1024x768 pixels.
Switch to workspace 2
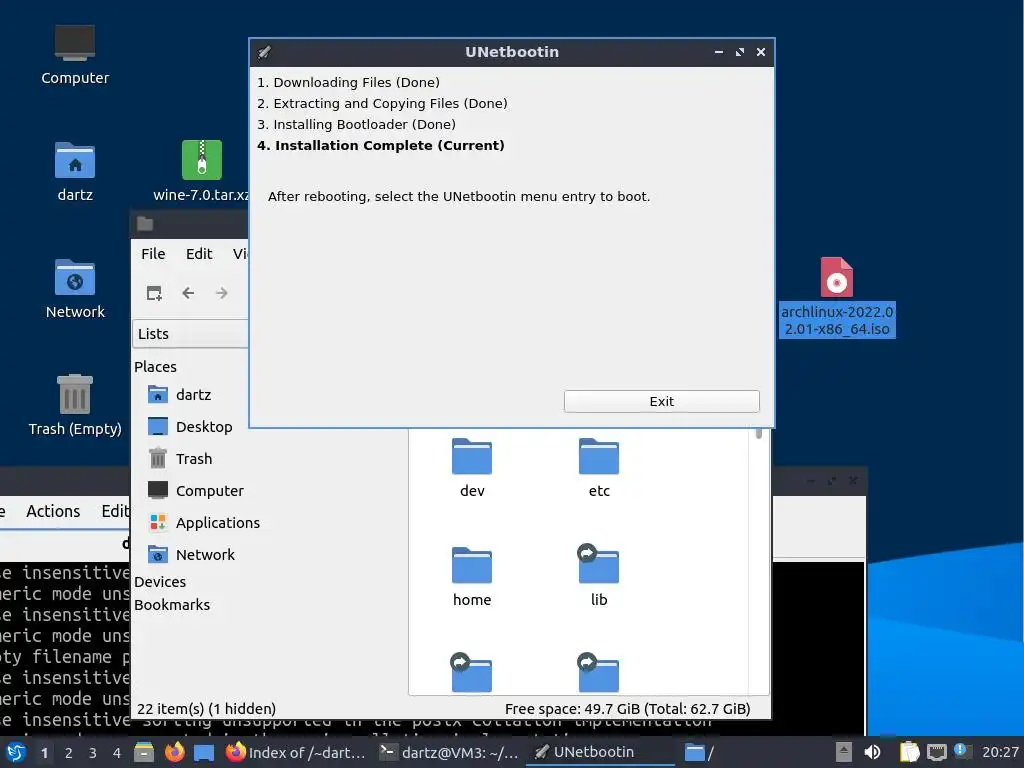(69, 752)
